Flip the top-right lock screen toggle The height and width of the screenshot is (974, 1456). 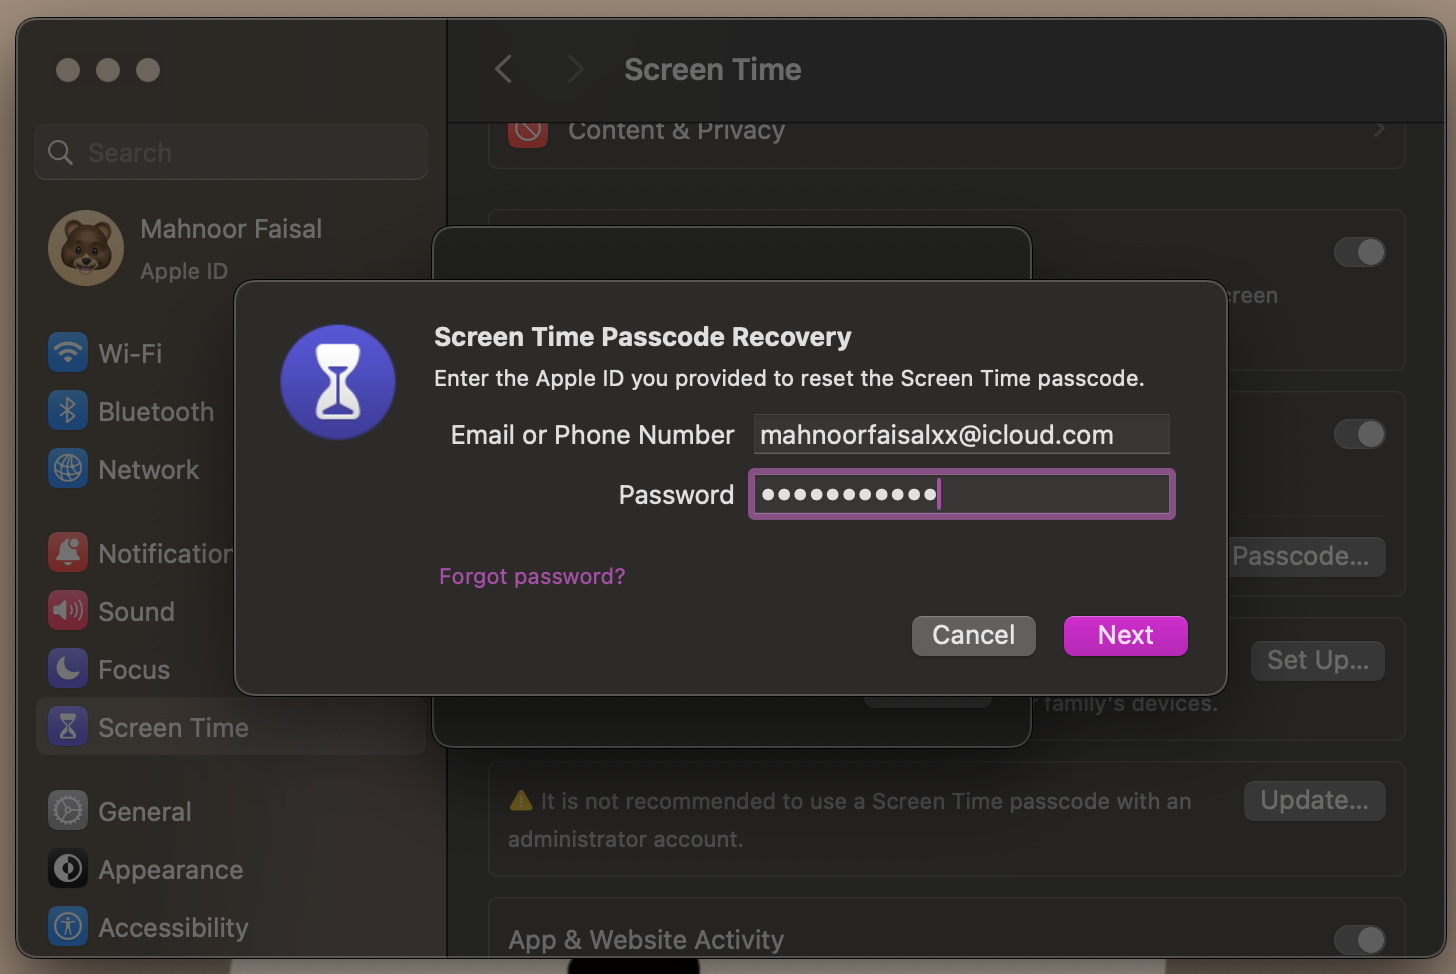click(x=1359, y=252)
